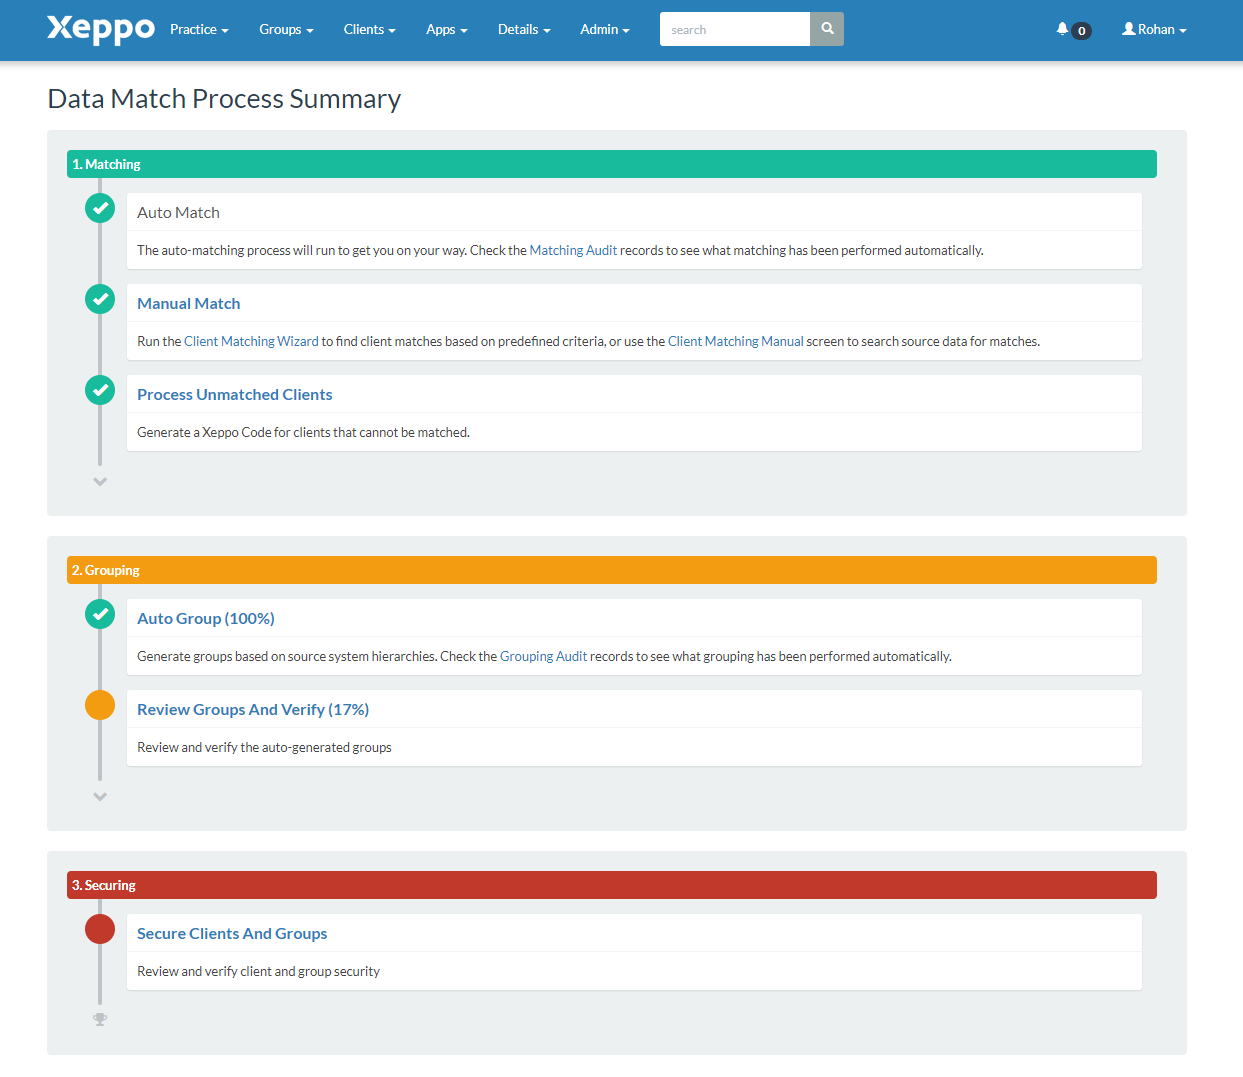Open the Client Matching Manual link
Viewport: 1243px width, 1077px height.
736,341
